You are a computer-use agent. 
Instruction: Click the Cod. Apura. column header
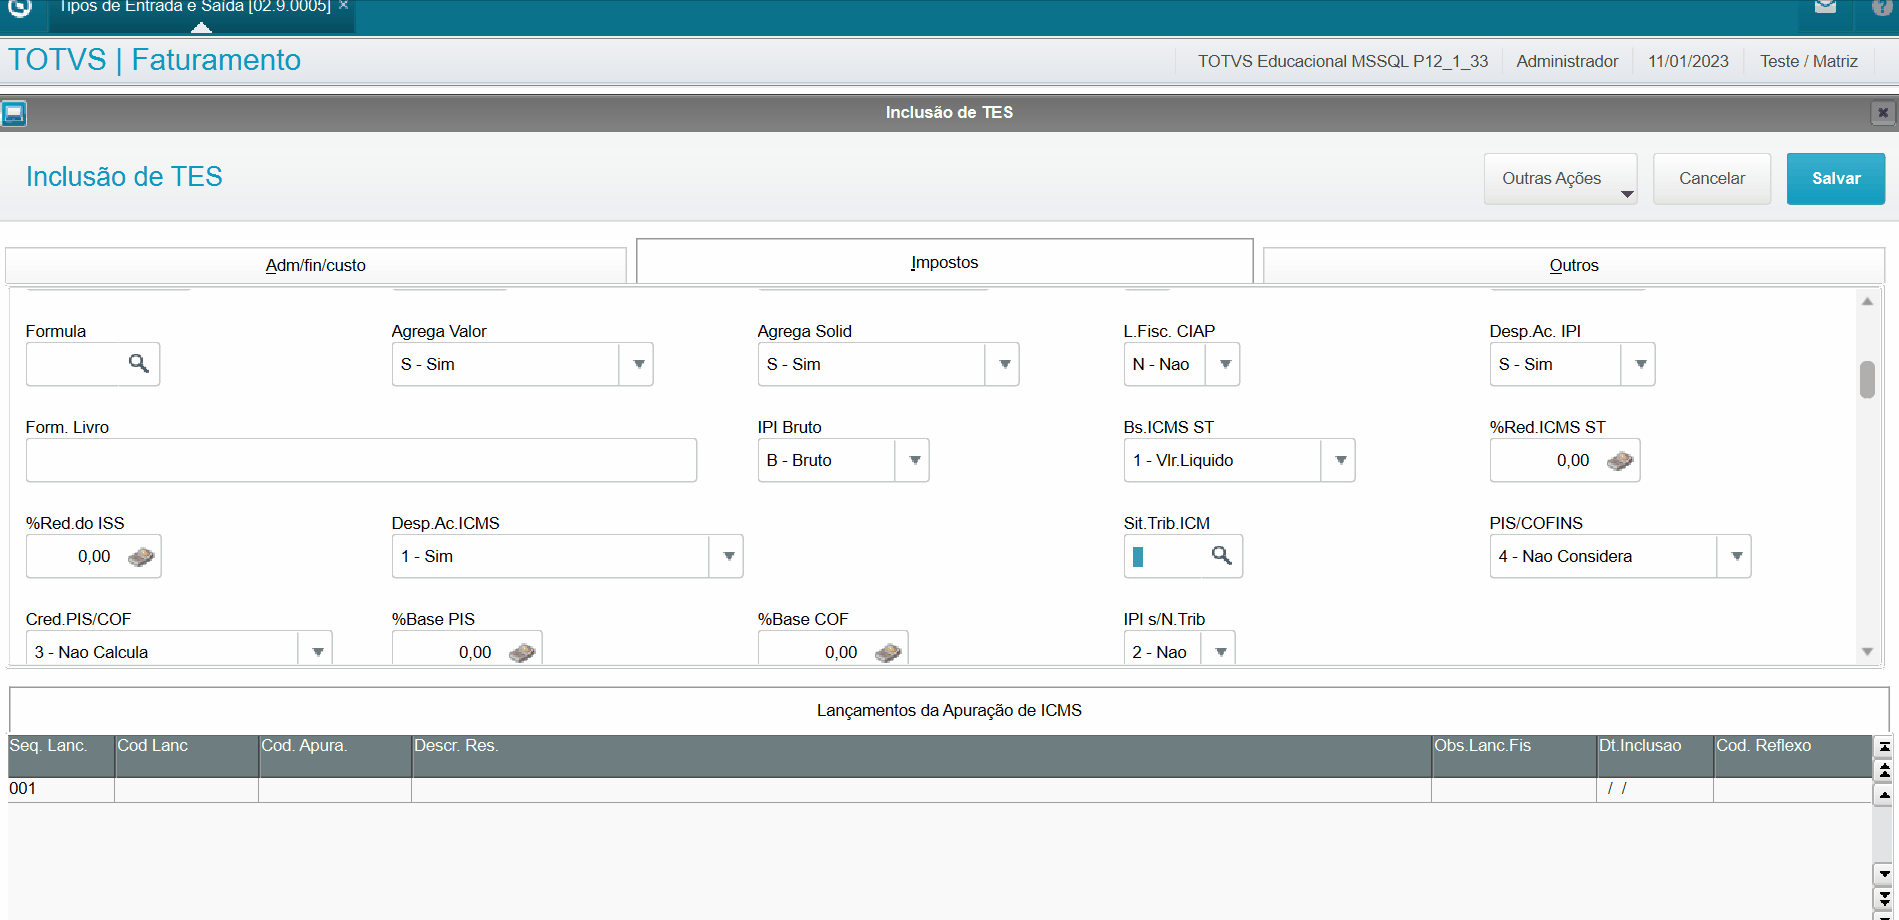(335, 756)
